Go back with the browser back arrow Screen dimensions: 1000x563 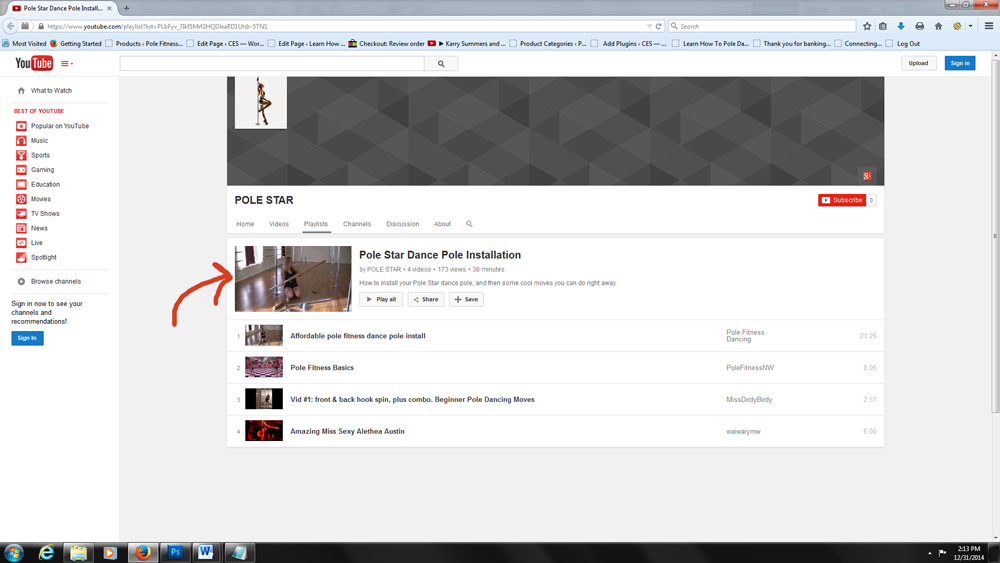tap(10, 26)
